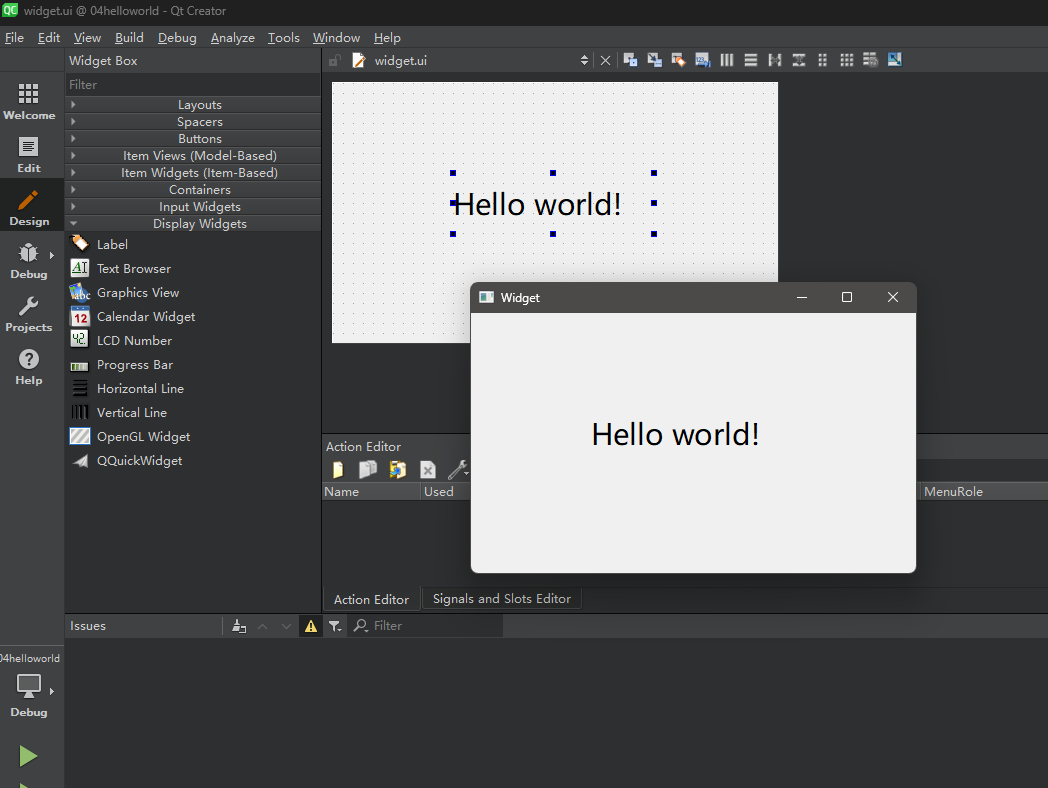Click New action icon in Action Editor
Image resolution: width=1048 pixels, height=788 pixels.
tap(338, 469)
